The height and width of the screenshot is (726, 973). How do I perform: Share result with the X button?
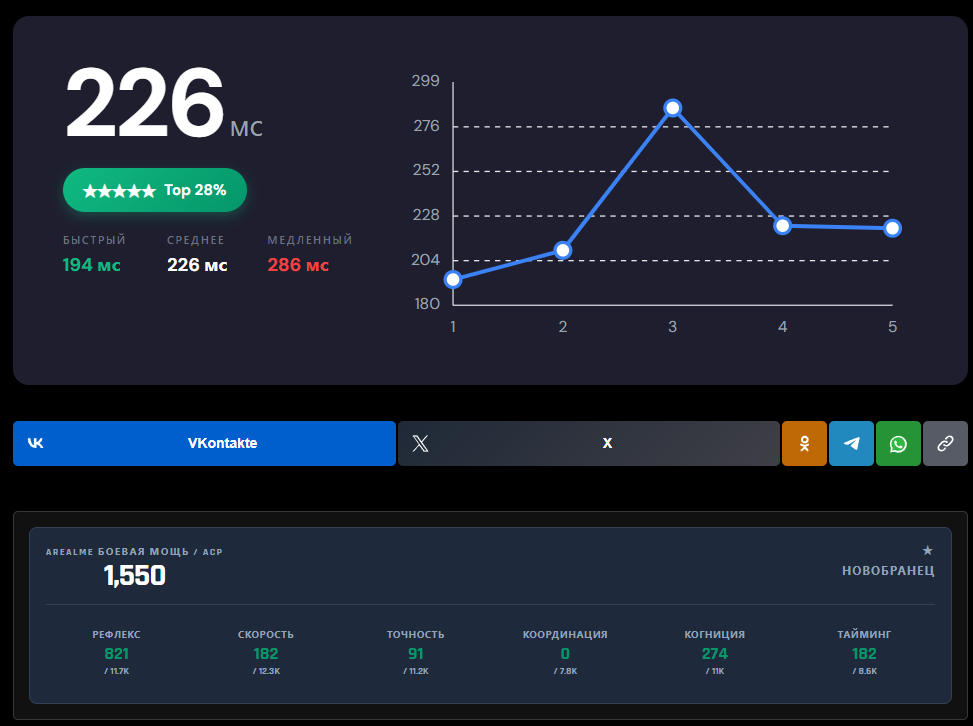(x=588, y=443)
